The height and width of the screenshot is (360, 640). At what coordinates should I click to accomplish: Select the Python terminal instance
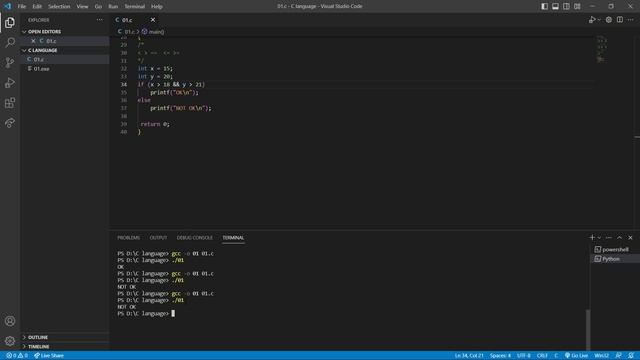(x=615, y=259)
